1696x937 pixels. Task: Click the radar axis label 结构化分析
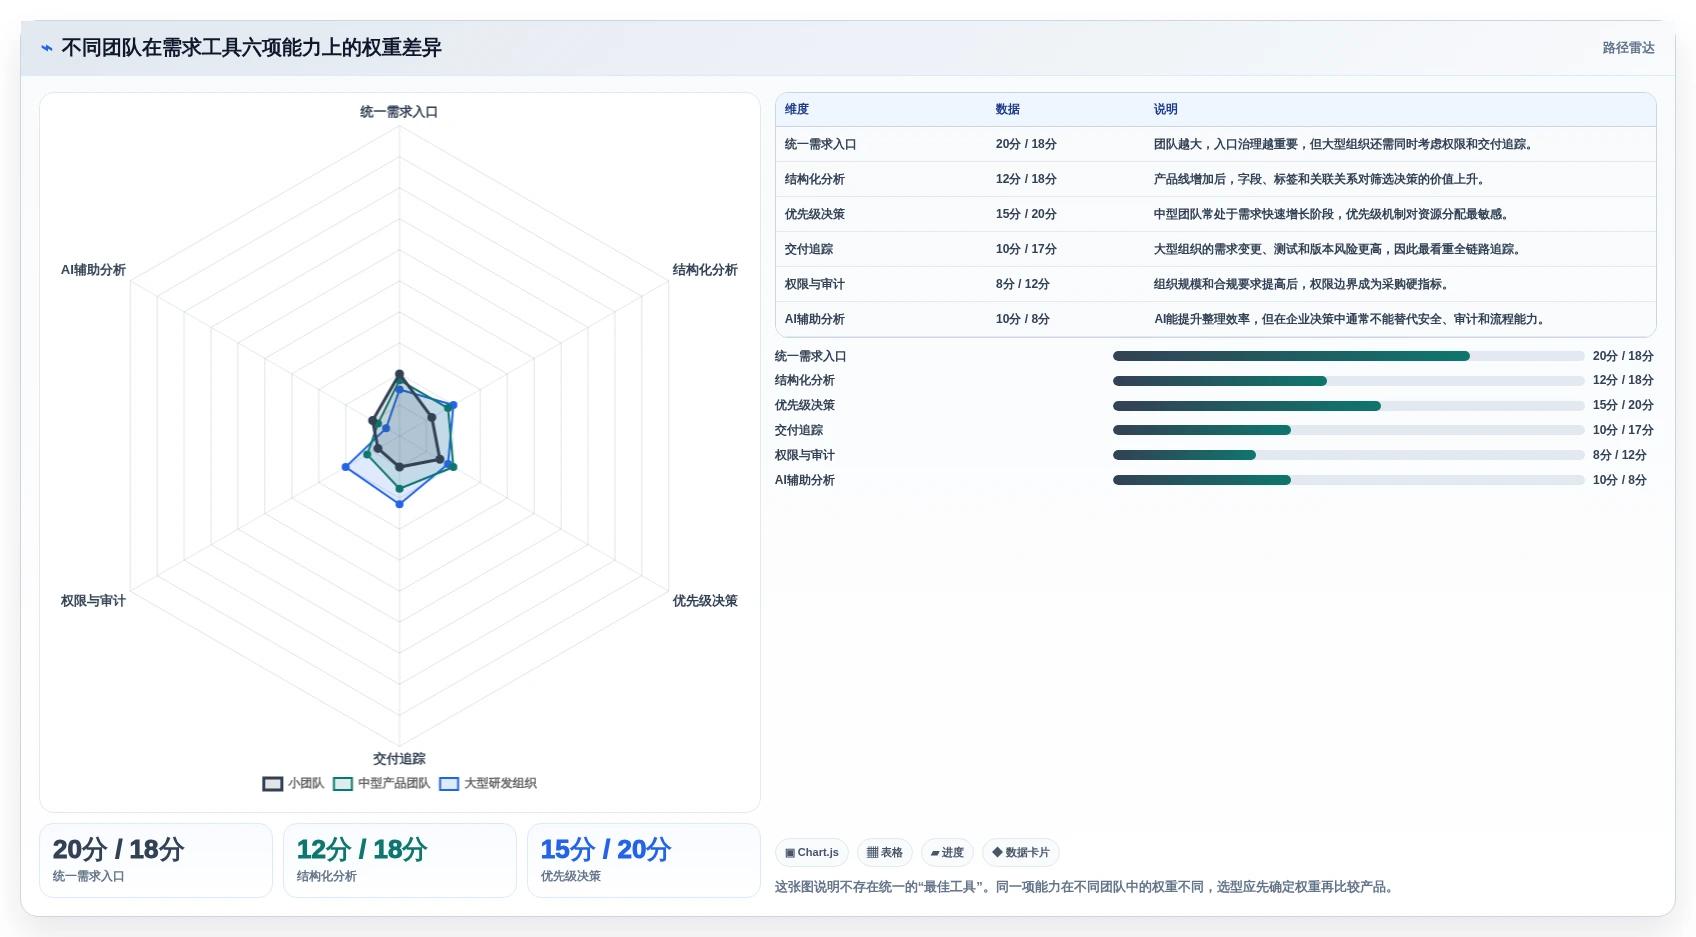[x=705, y=270]
